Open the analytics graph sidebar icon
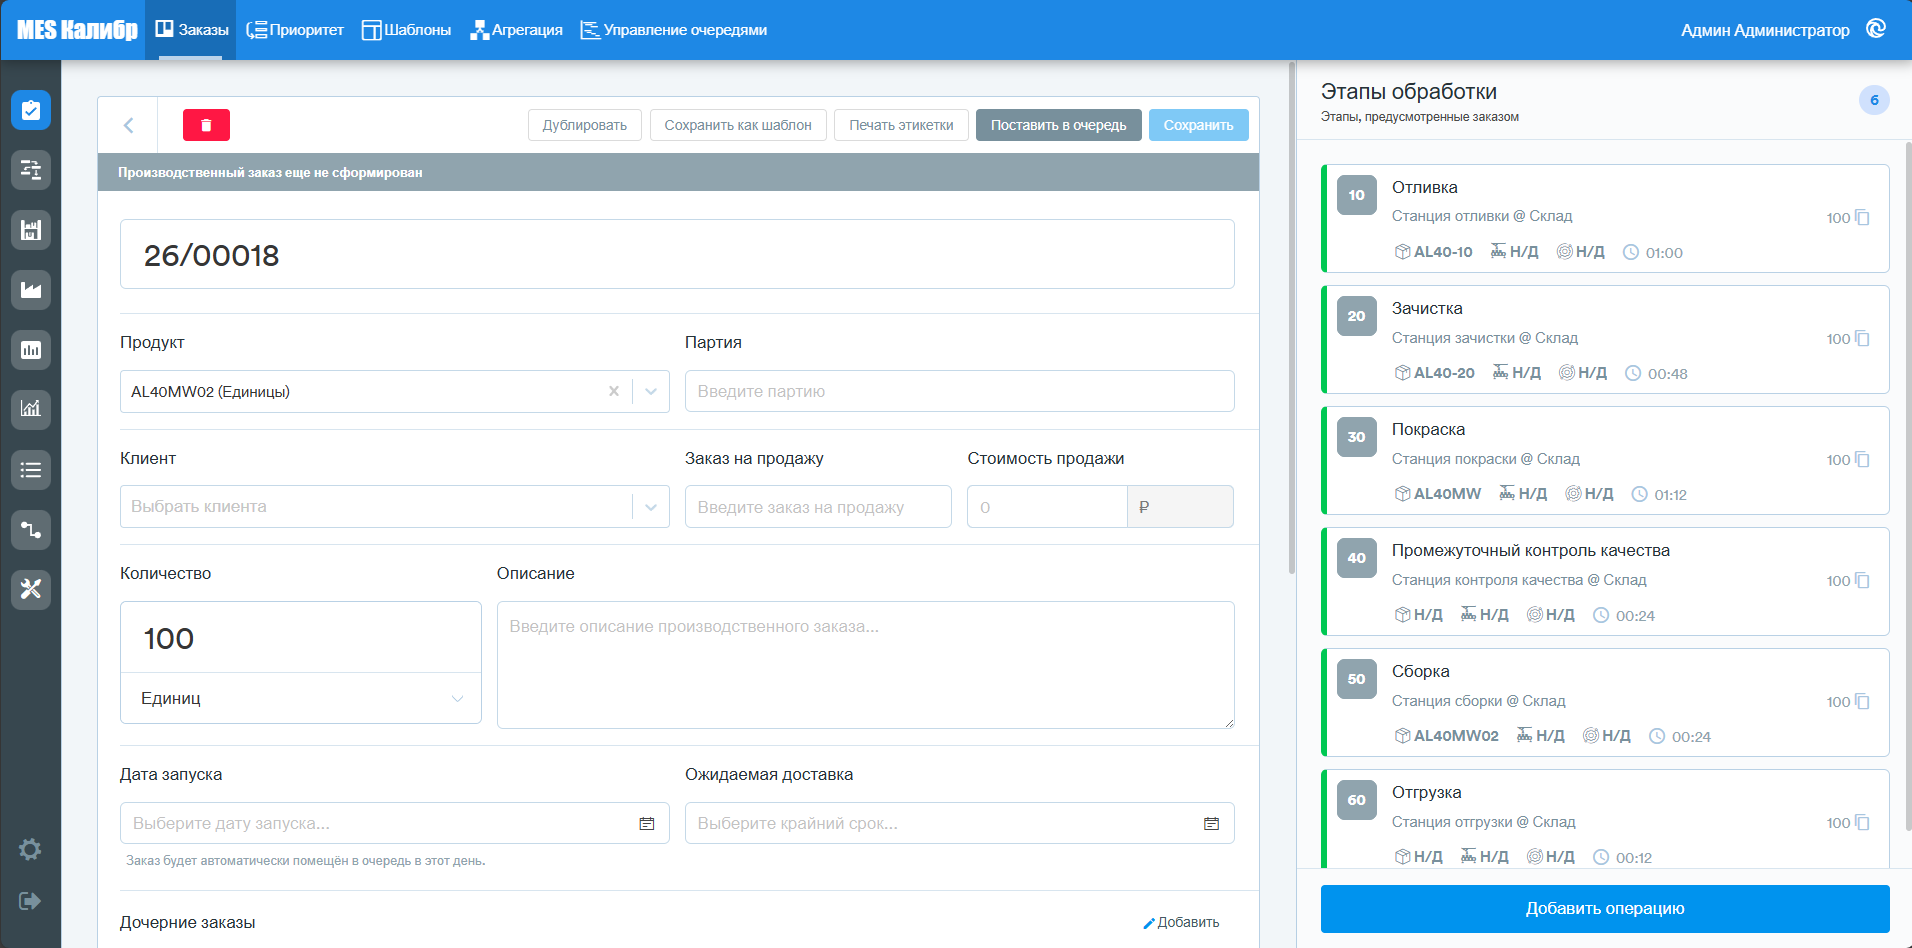Image resolution: width=1912 pixels, height=948 pixels. [31, 409]
